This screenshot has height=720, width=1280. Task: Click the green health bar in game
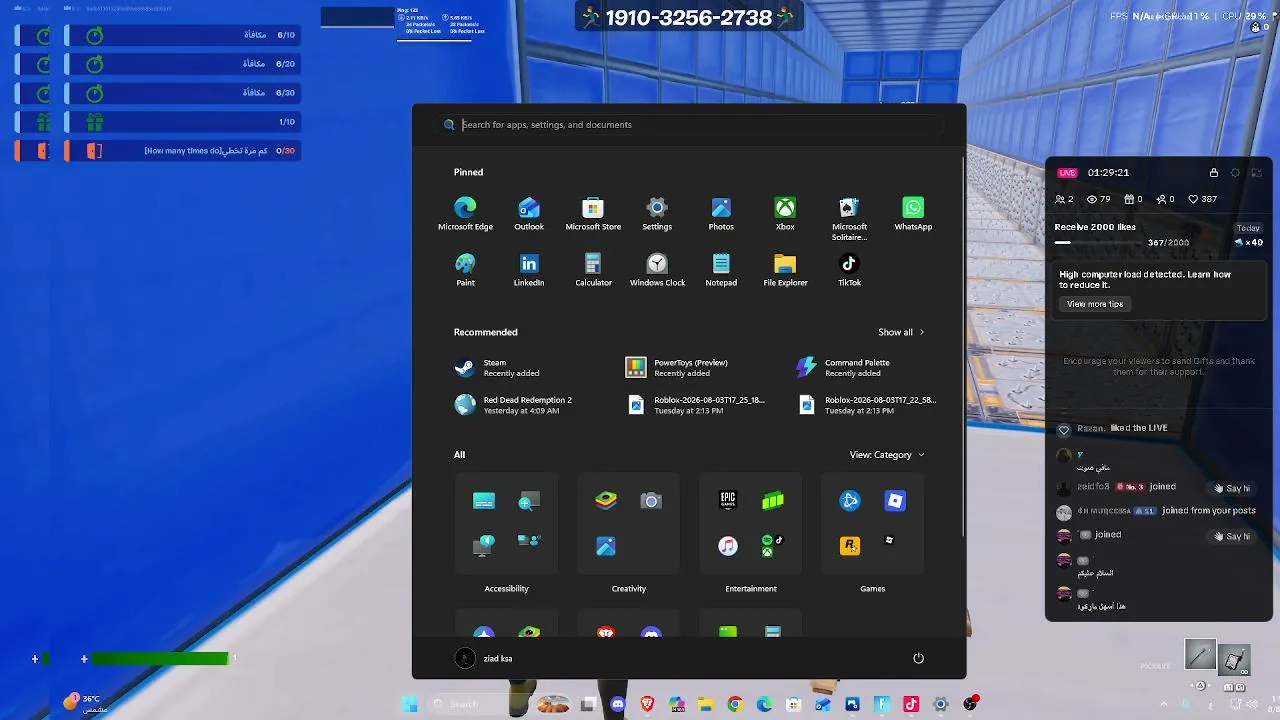[160, 658]
